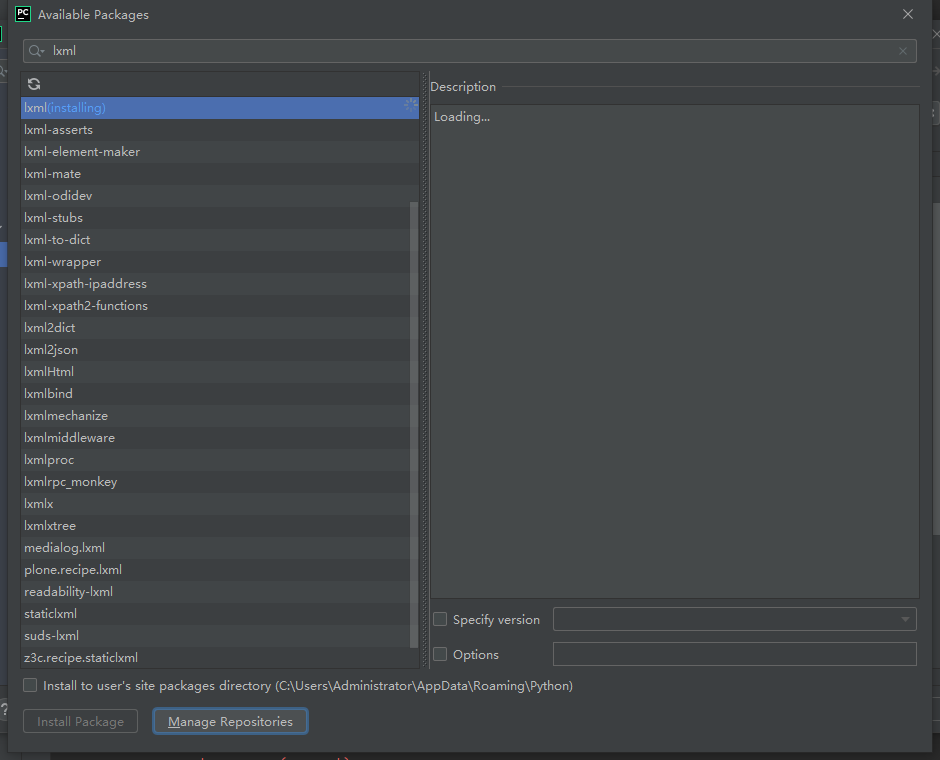Image resolution: width=940 pixels, height=760 pixels.
Task: Close the Available Packages dialog
Action: coord(908,14)
